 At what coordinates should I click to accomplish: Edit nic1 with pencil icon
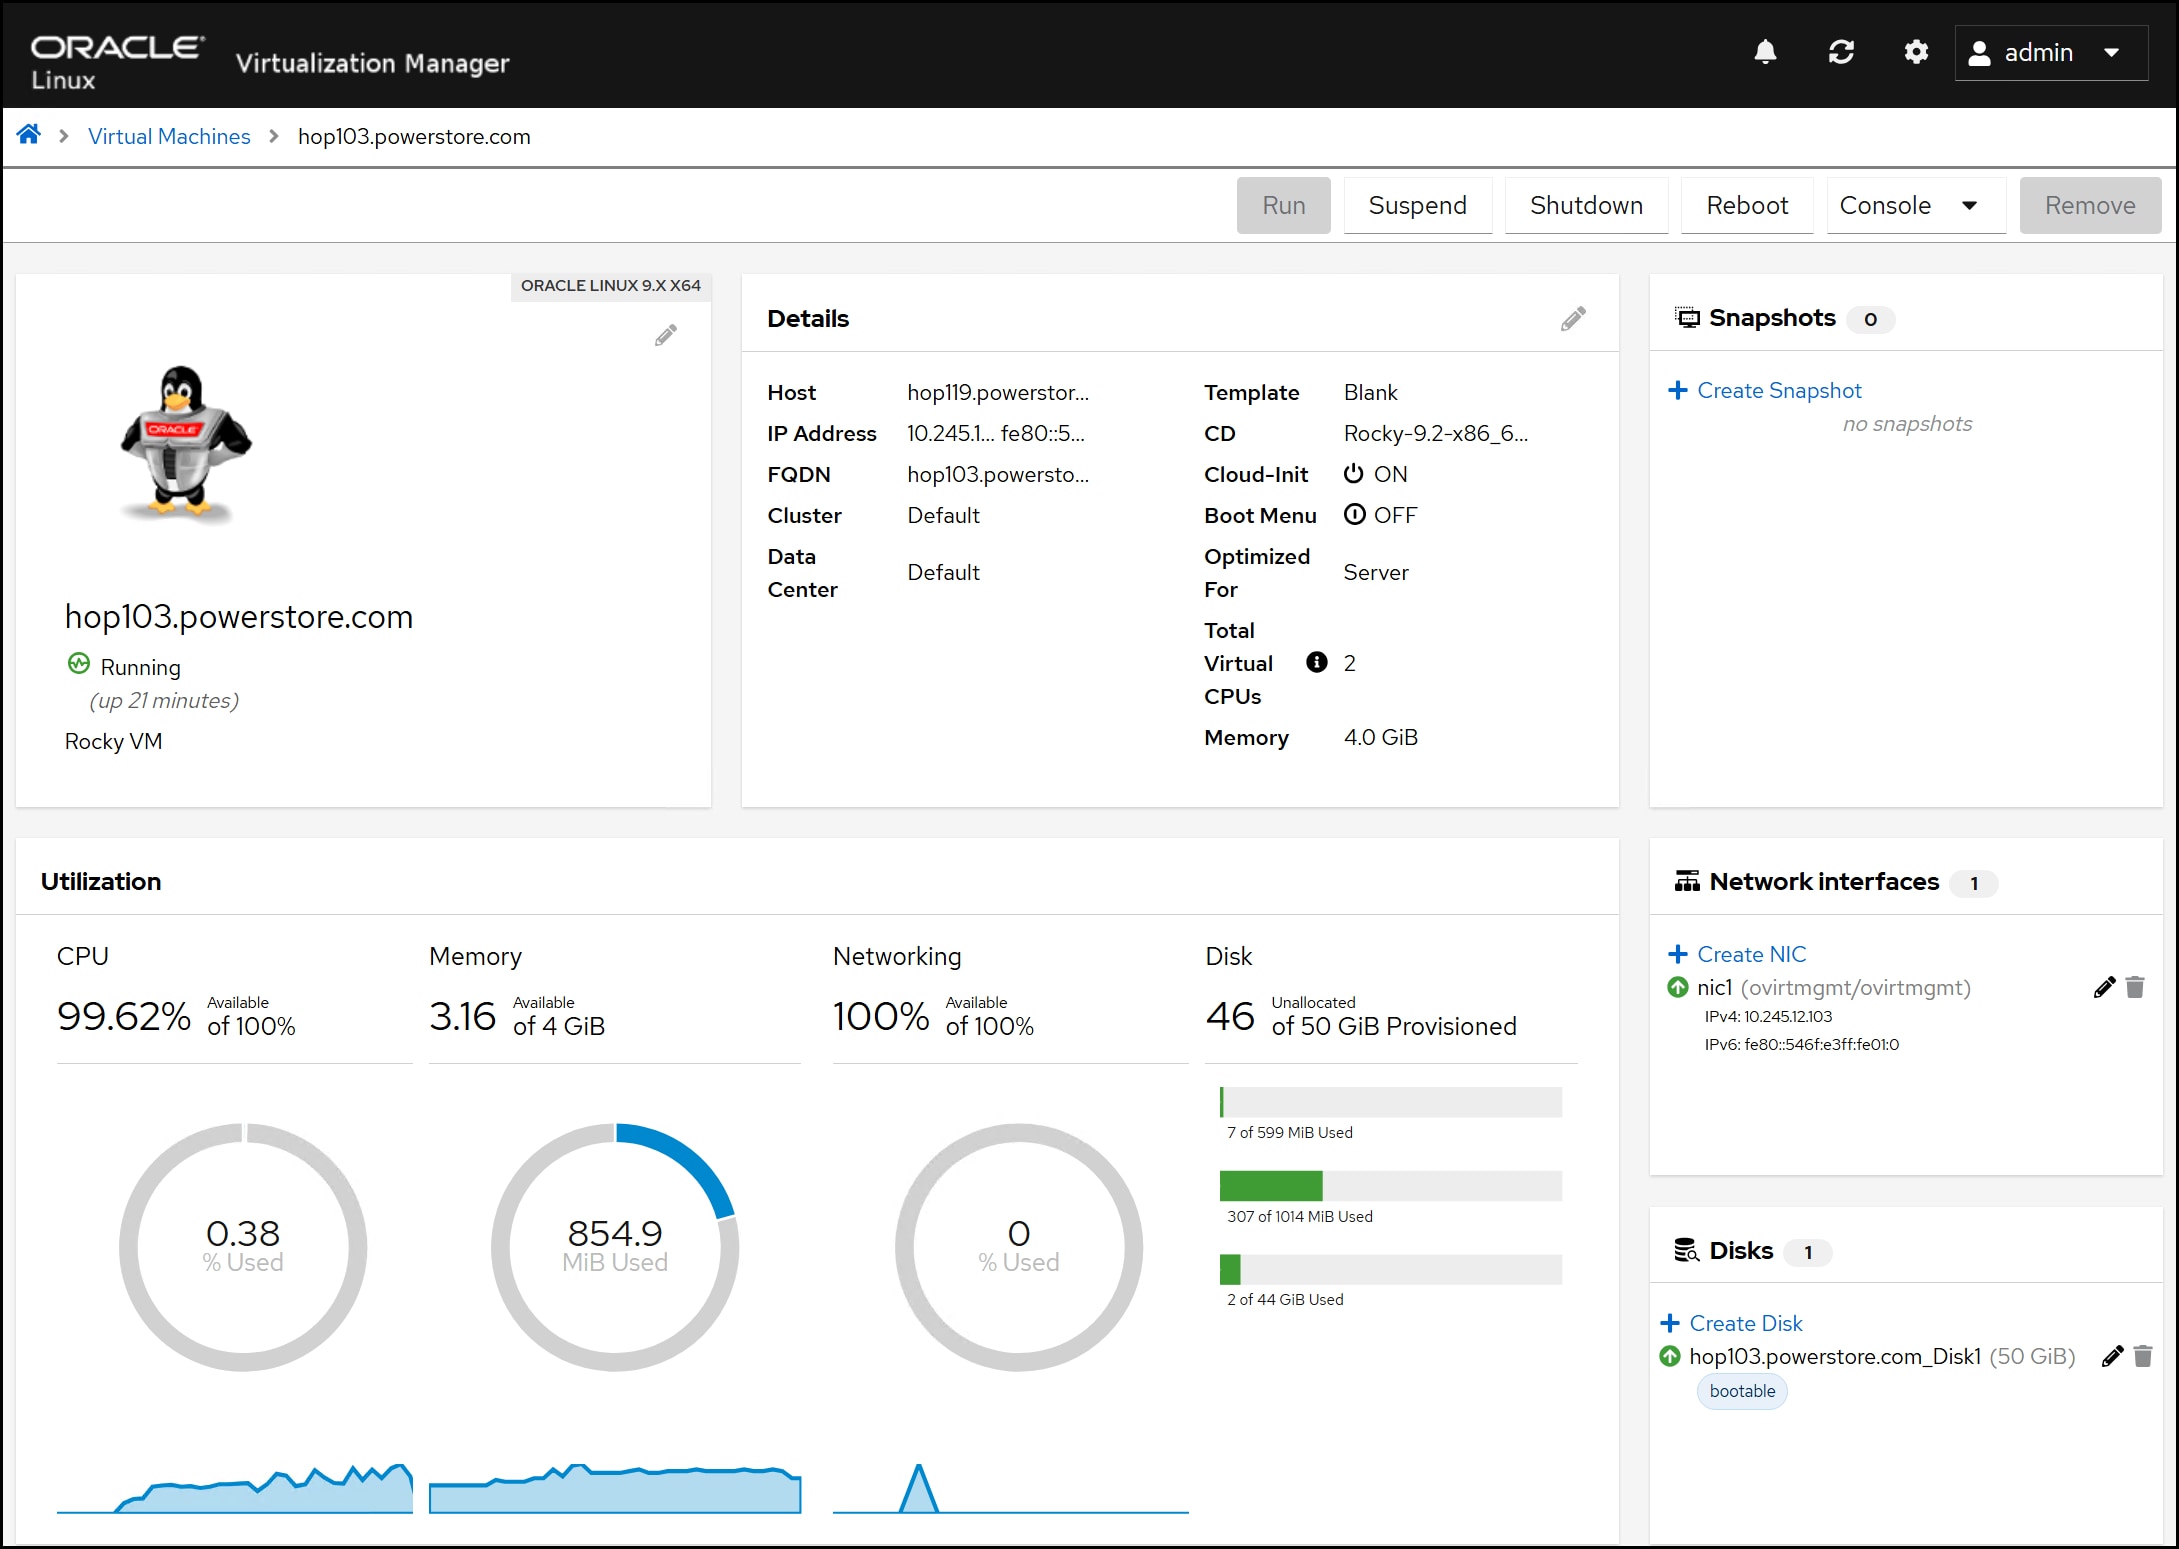[2104, 987]
